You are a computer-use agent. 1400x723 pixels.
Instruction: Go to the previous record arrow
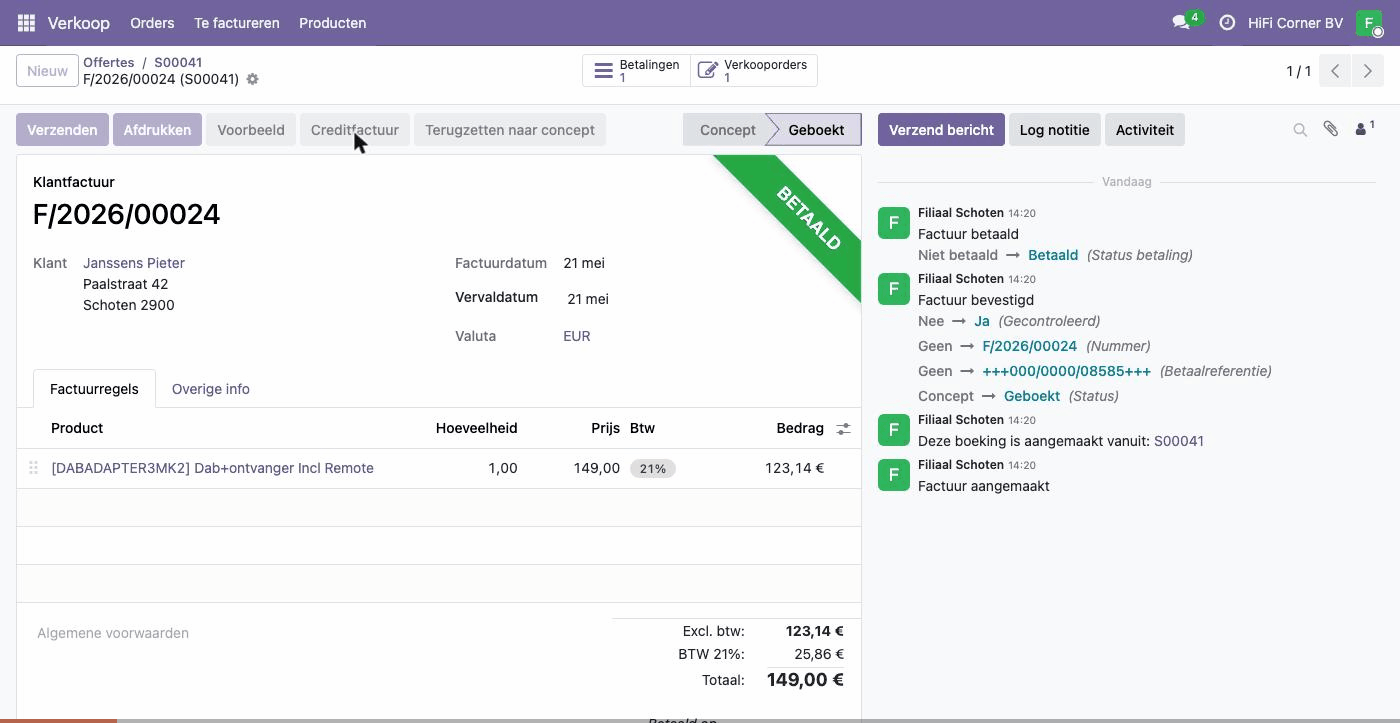click(x=1335, y=71)
